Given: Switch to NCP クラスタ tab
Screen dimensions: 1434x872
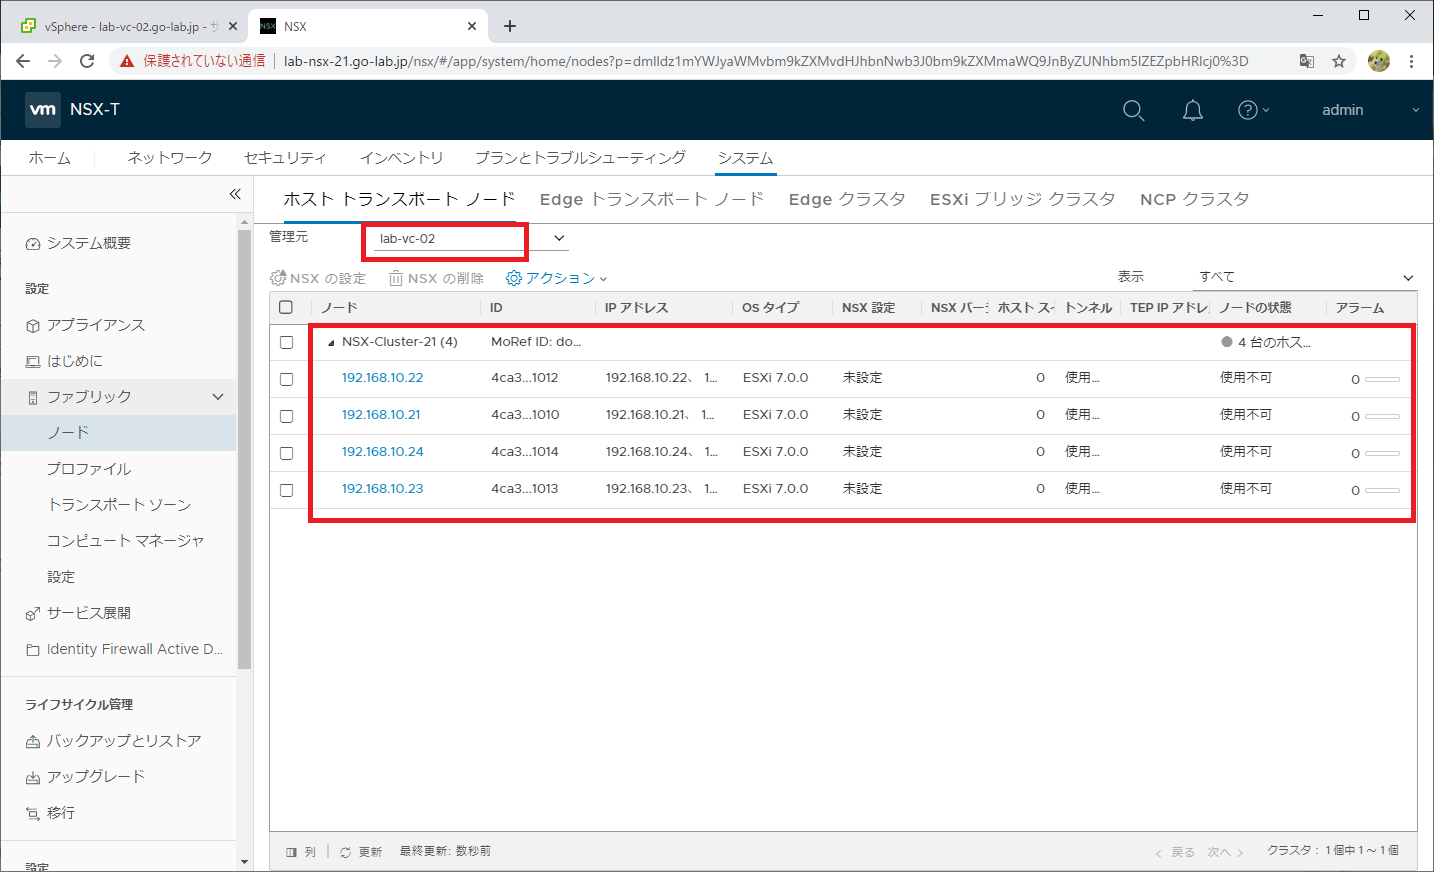Looking at the screenshot, I should [x=1194, y=199].
